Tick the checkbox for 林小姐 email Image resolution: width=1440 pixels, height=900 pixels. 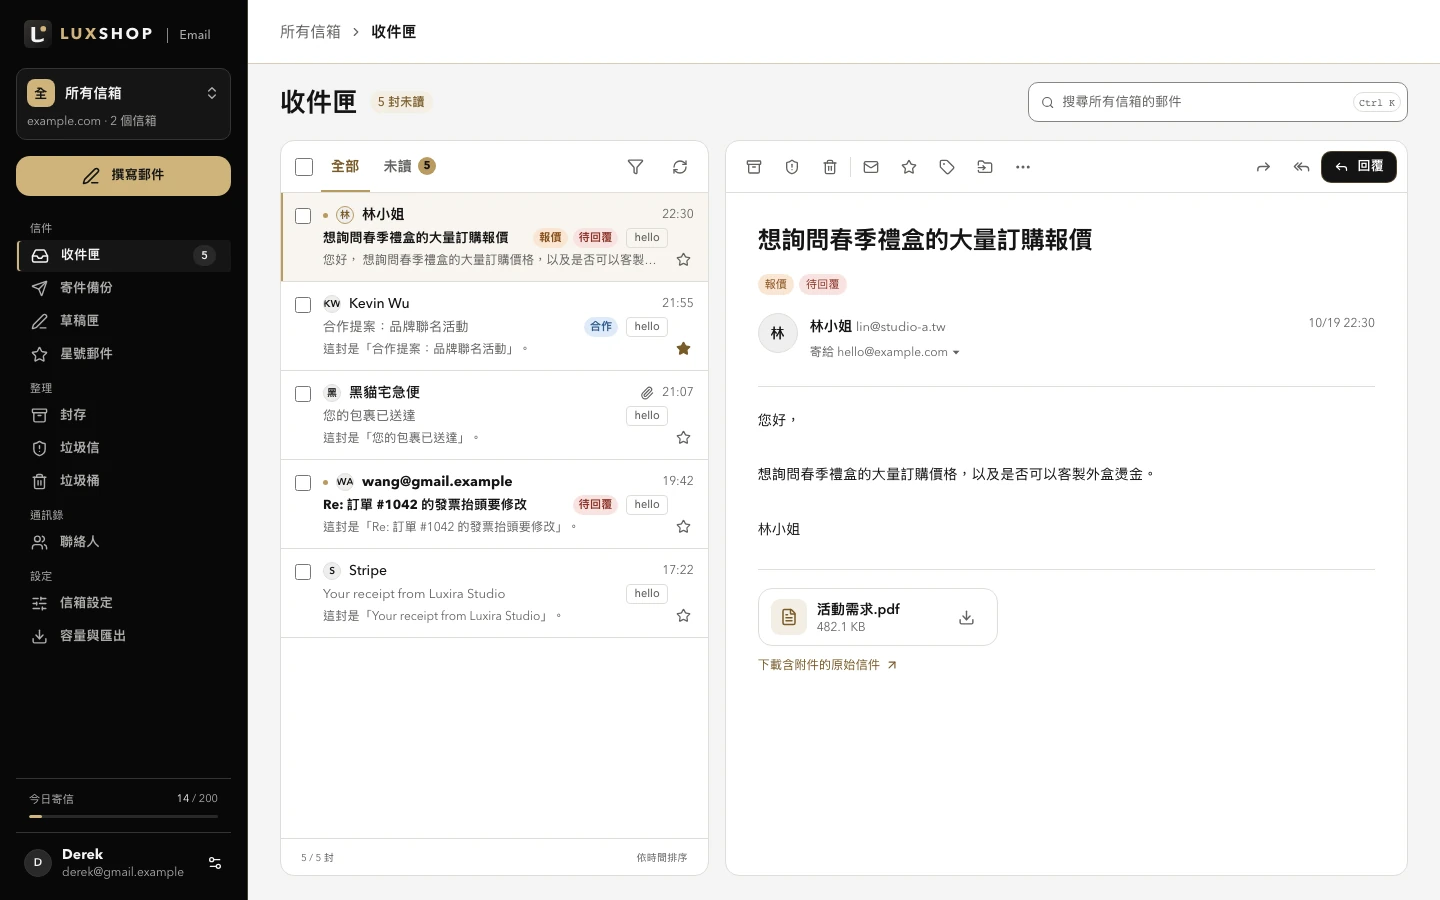[303, 216]
